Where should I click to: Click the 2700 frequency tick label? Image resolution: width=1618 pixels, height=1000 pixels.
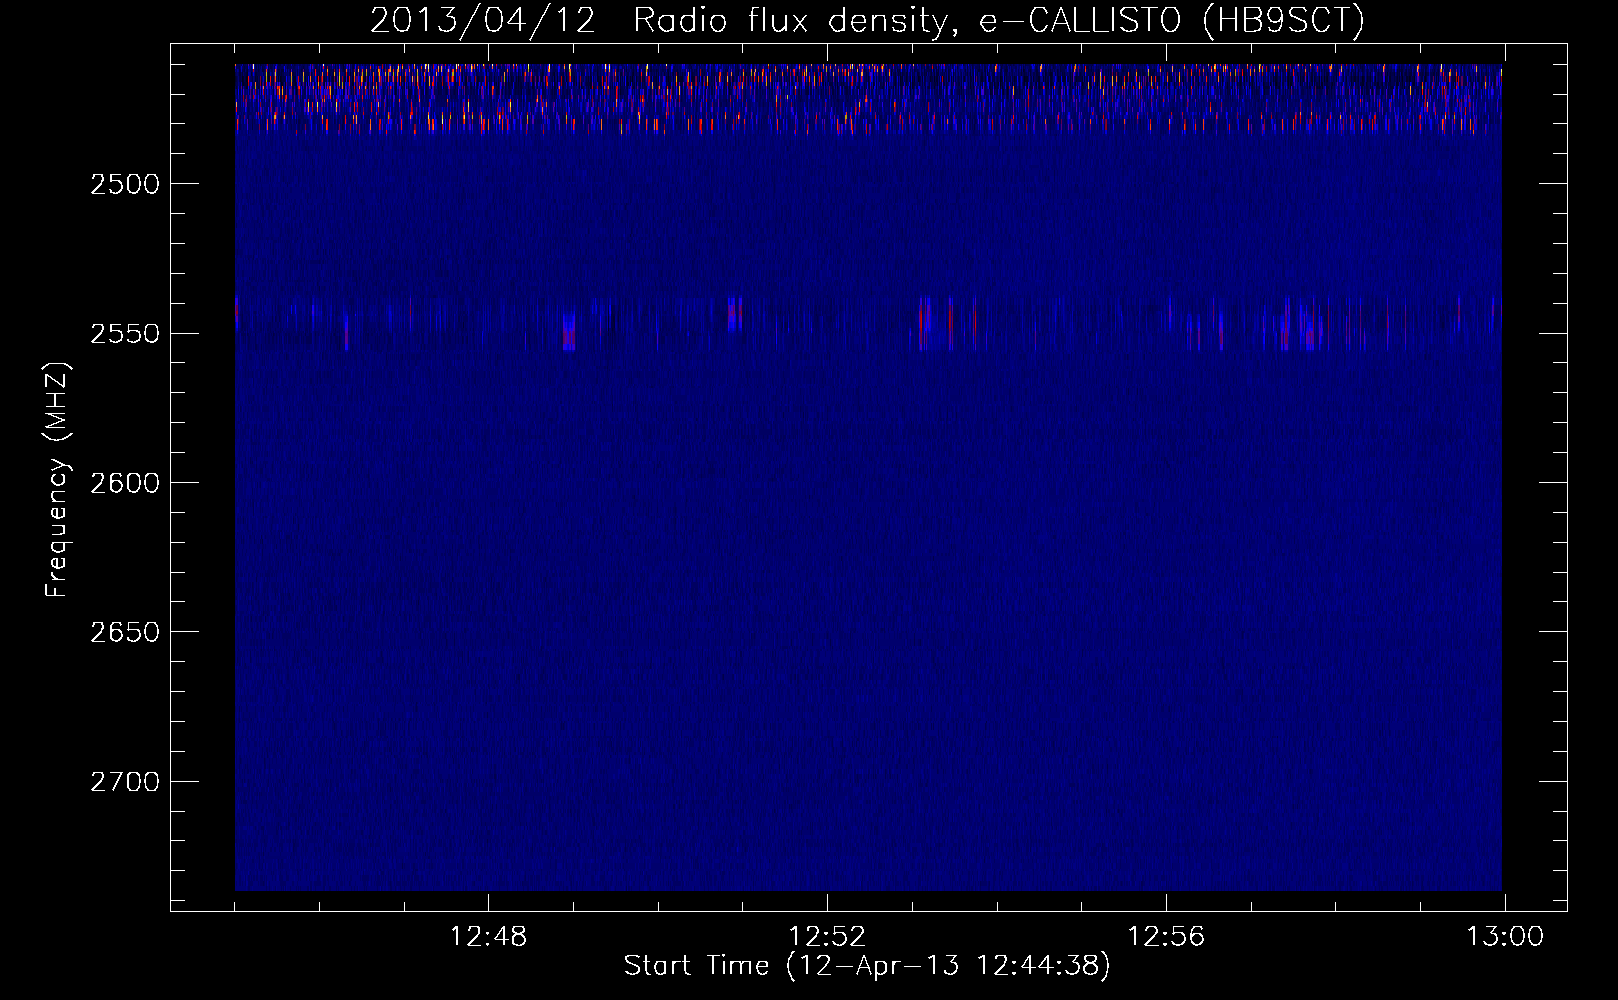pyautogui.click(x=125, y=782)
